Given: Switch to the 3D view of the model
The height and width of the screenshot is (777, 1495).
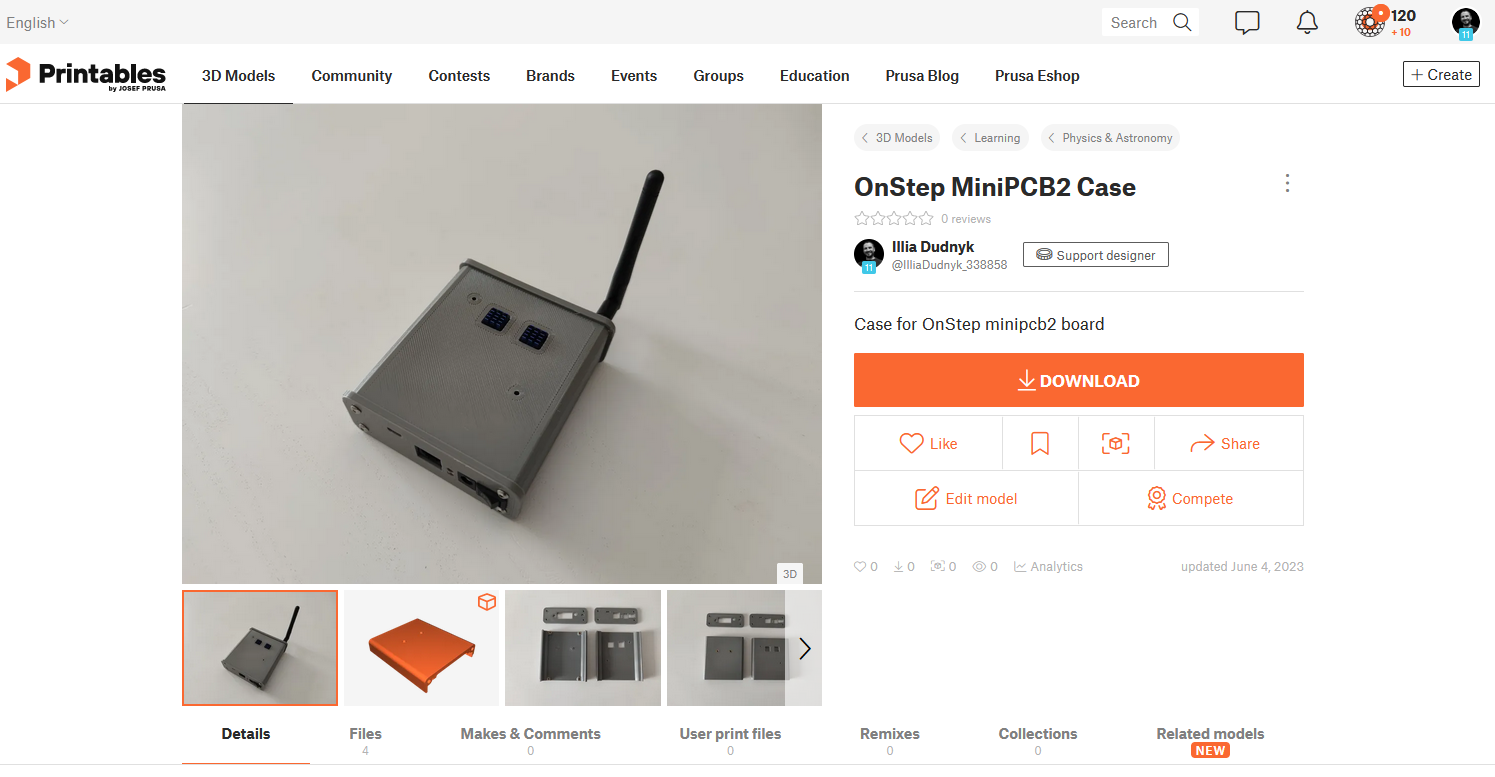Looking at the screenshot, I should [789, 574].
